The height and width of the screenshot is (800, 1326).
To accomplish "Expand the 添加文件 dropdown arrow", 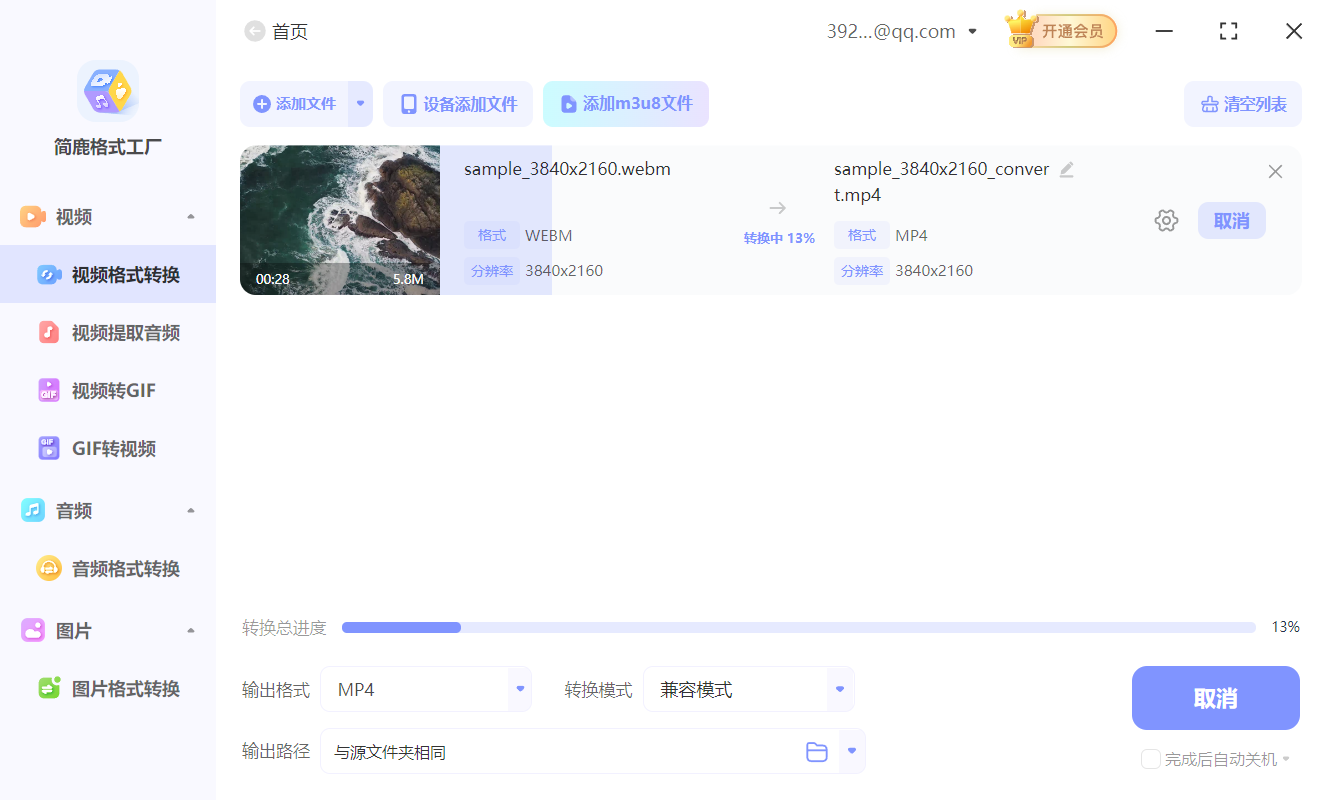I will point(360,104).
